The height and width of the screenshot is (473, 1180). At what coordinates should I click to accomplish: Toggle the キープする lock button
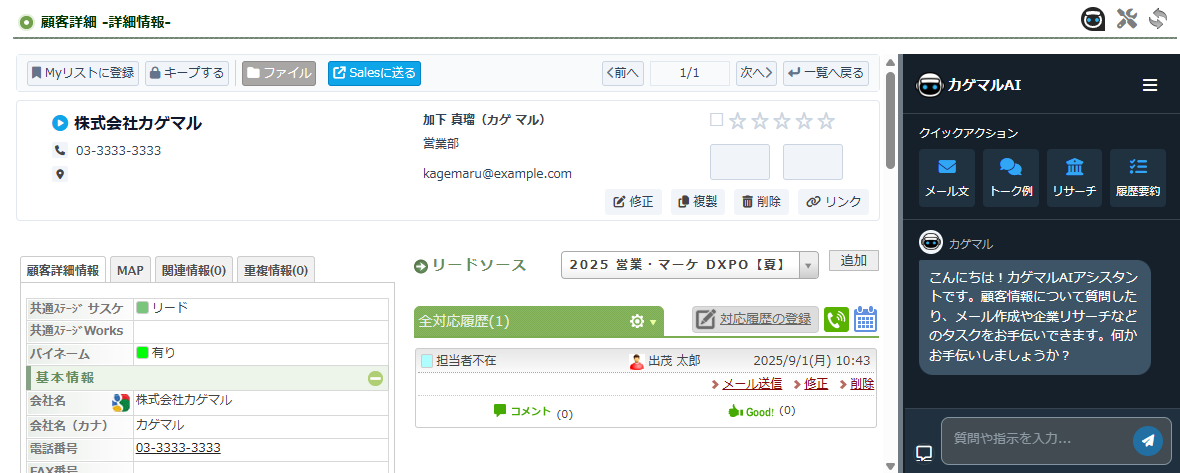point(186,73)
